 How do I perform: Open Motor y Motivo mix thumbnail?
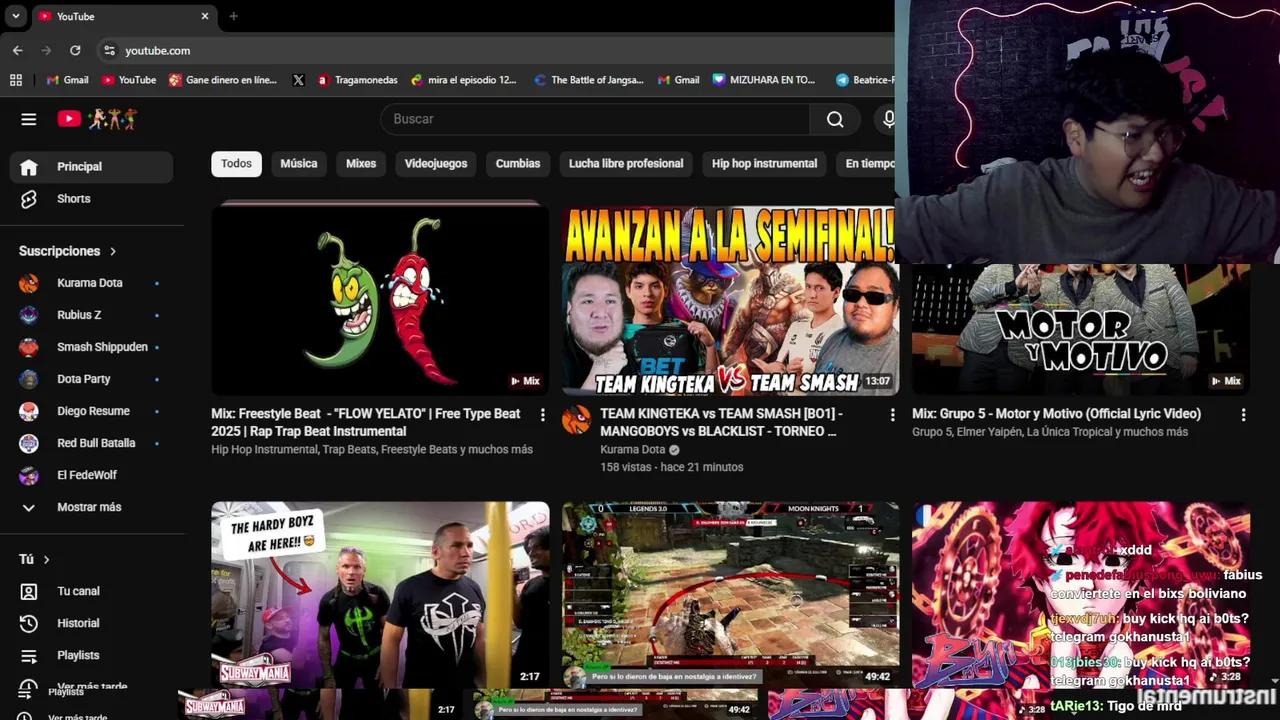point(1081,329)
